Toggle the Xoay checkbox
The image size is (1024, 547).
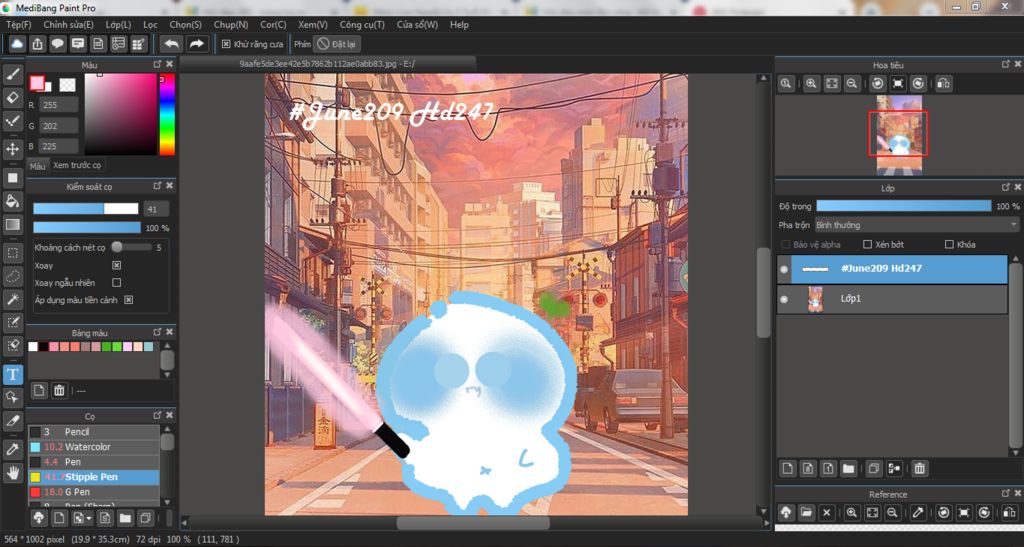click(x=116, y=265)
